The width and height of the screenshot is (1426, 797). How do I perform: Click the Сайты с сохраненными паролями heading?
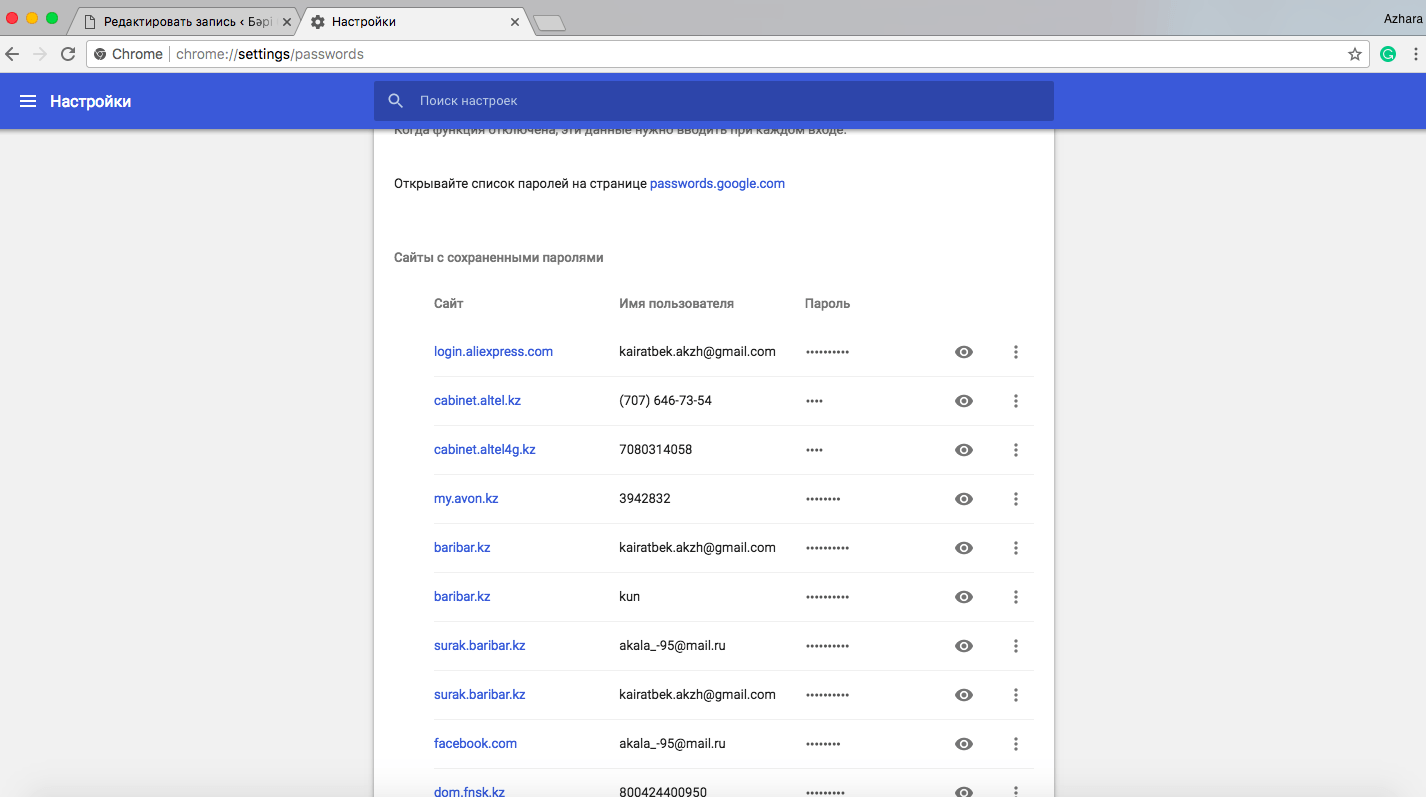coord(499,258)
